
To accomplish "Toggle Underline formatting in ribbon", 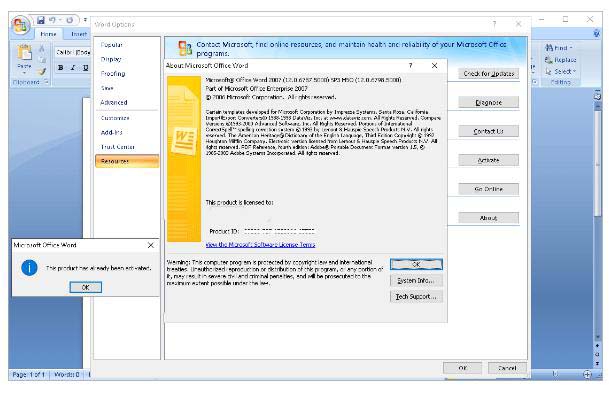I will click(x=85, y=68).
